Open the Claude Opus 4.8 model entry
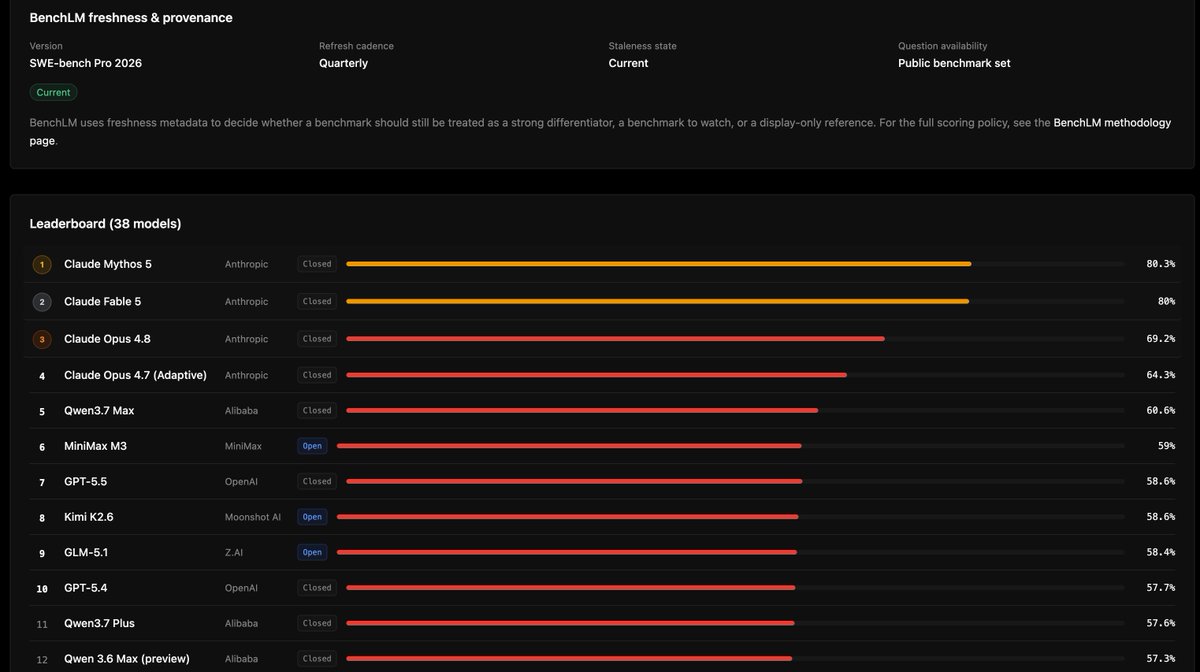This screenshot has height=672, width=1200. (x=107, y=339)
